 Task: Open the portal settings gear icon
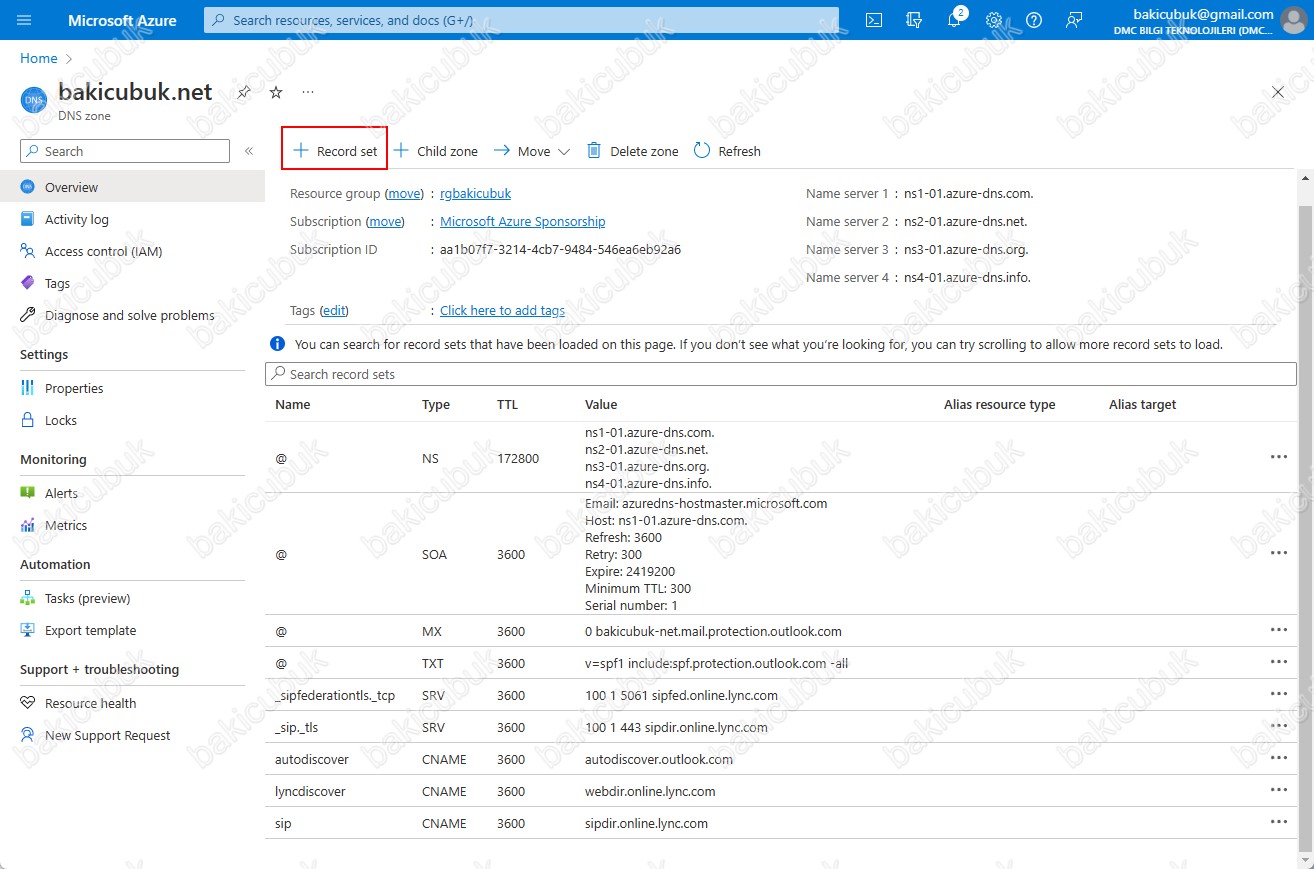(x=994, y=20)
